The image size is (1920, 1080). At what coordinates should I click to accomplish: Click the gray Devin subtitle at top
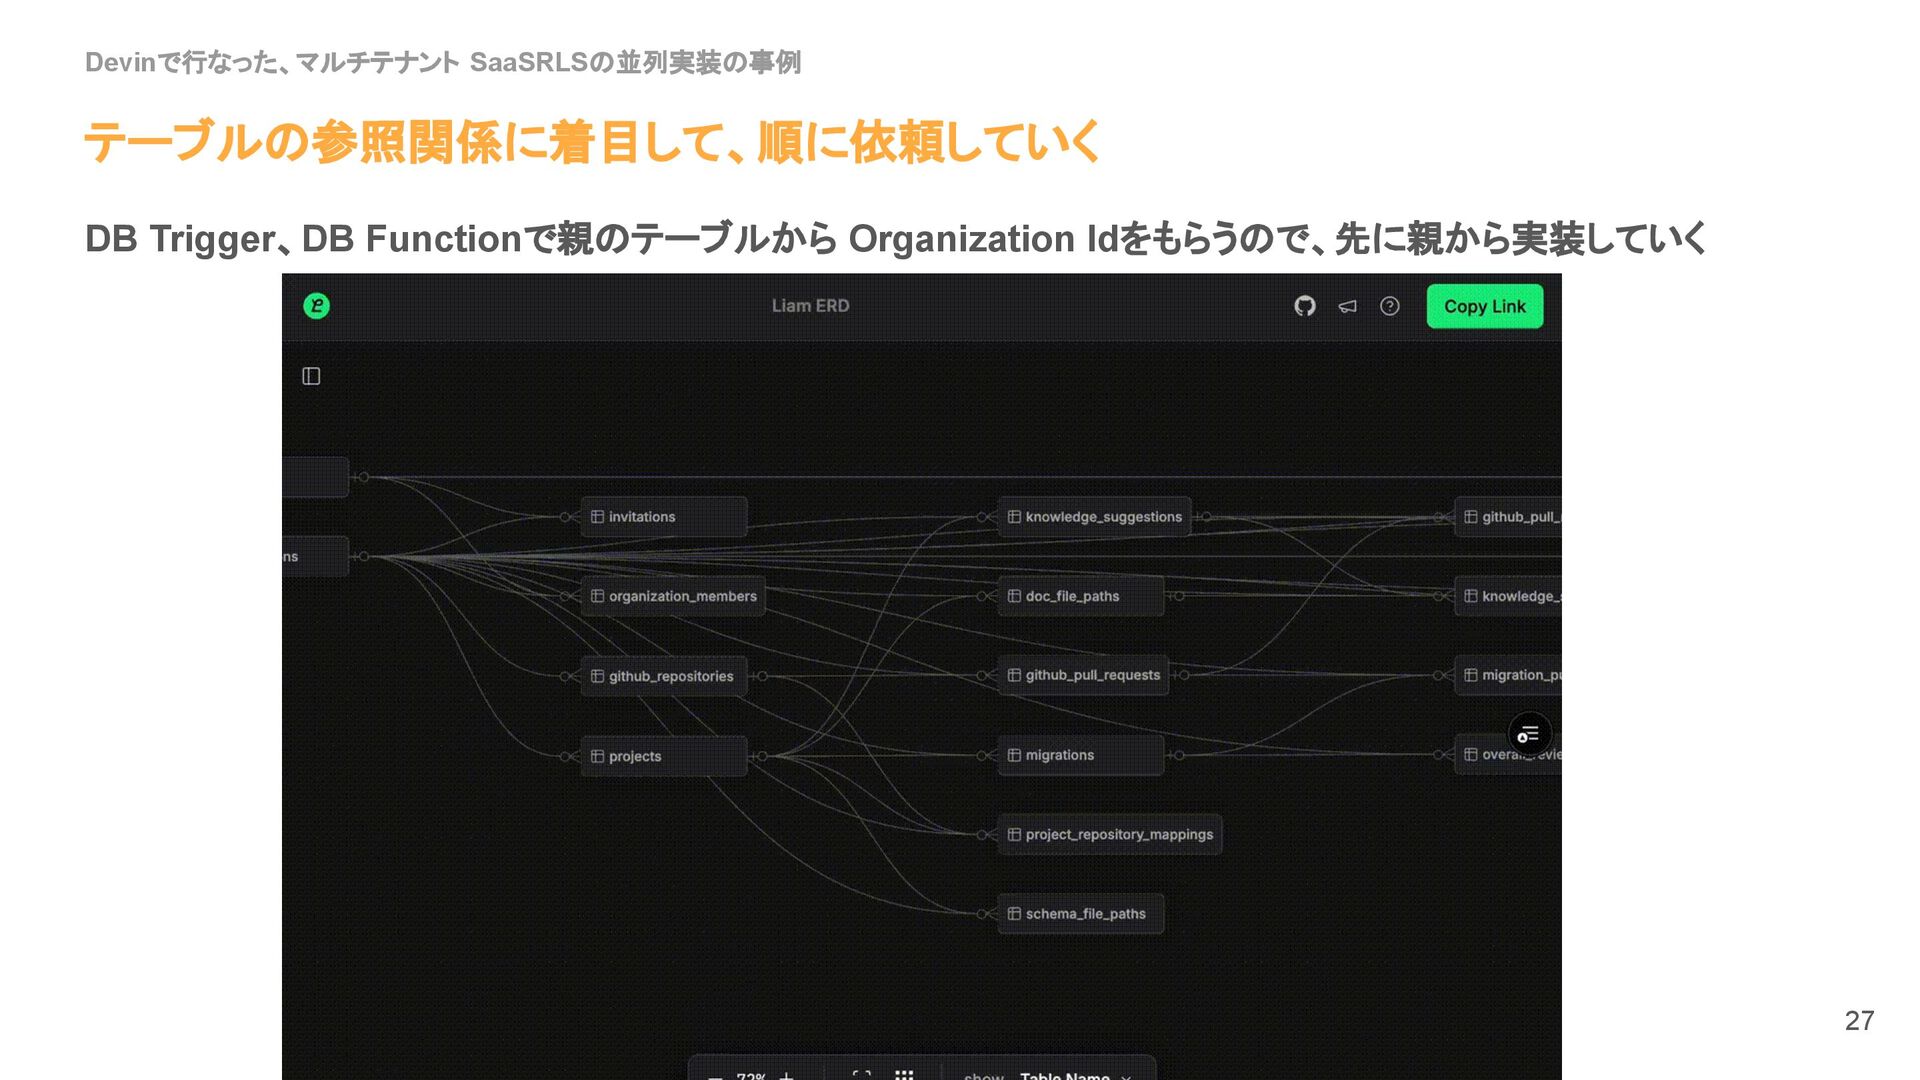pos(443,62)
